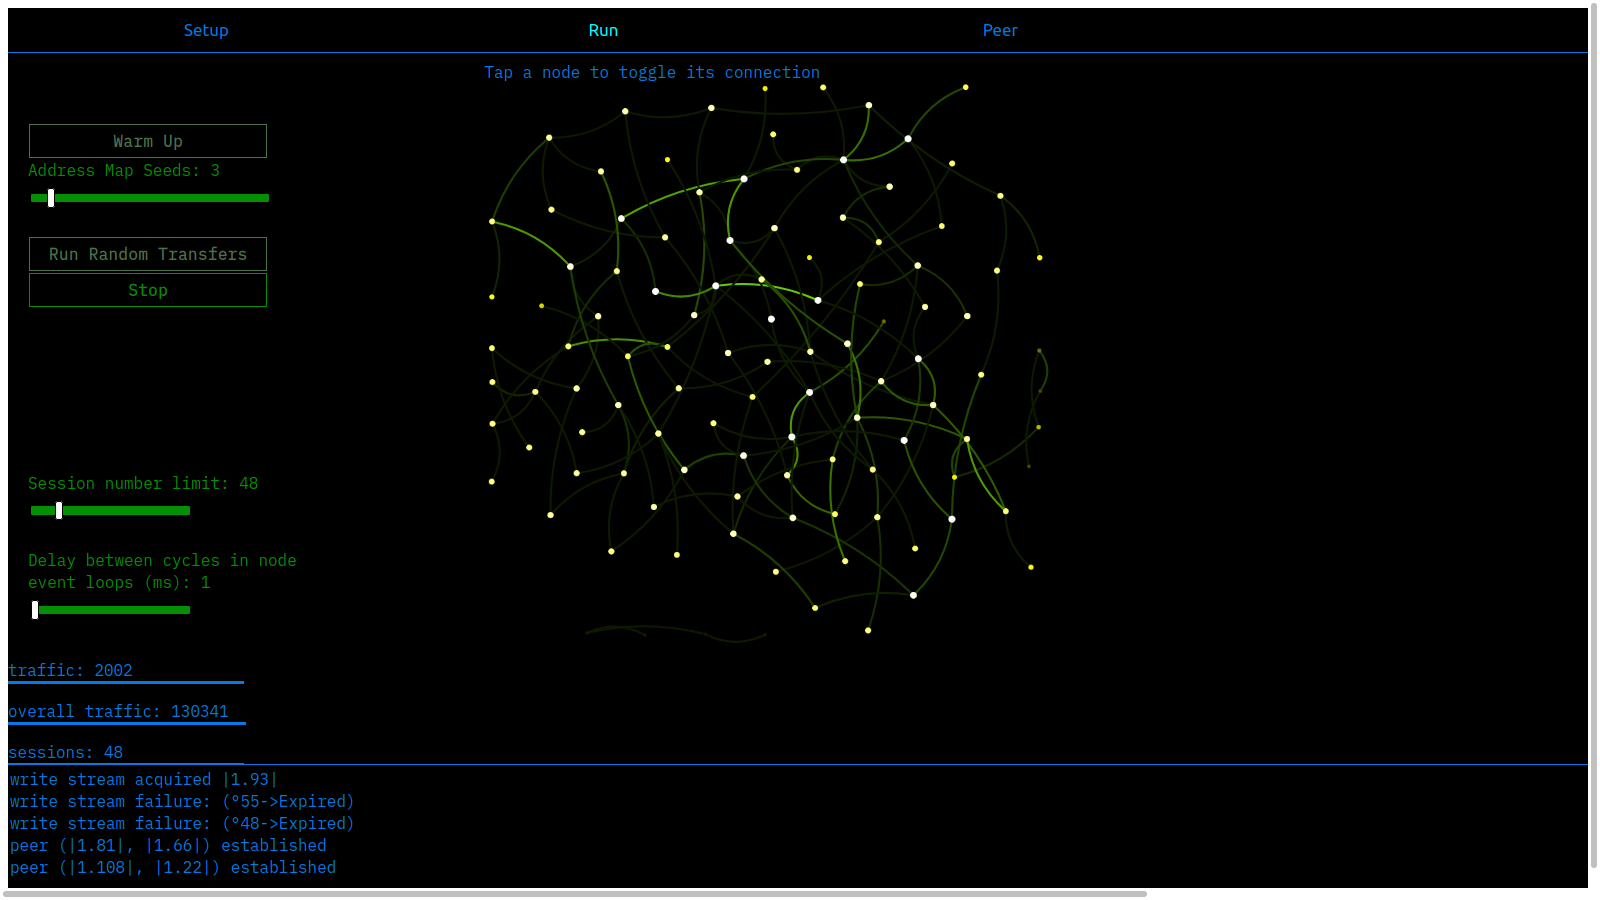Screen dimensions: 1600x900
Task: Toggle a yellow node's connection in the graph
Action: click(x=665, y=158)
